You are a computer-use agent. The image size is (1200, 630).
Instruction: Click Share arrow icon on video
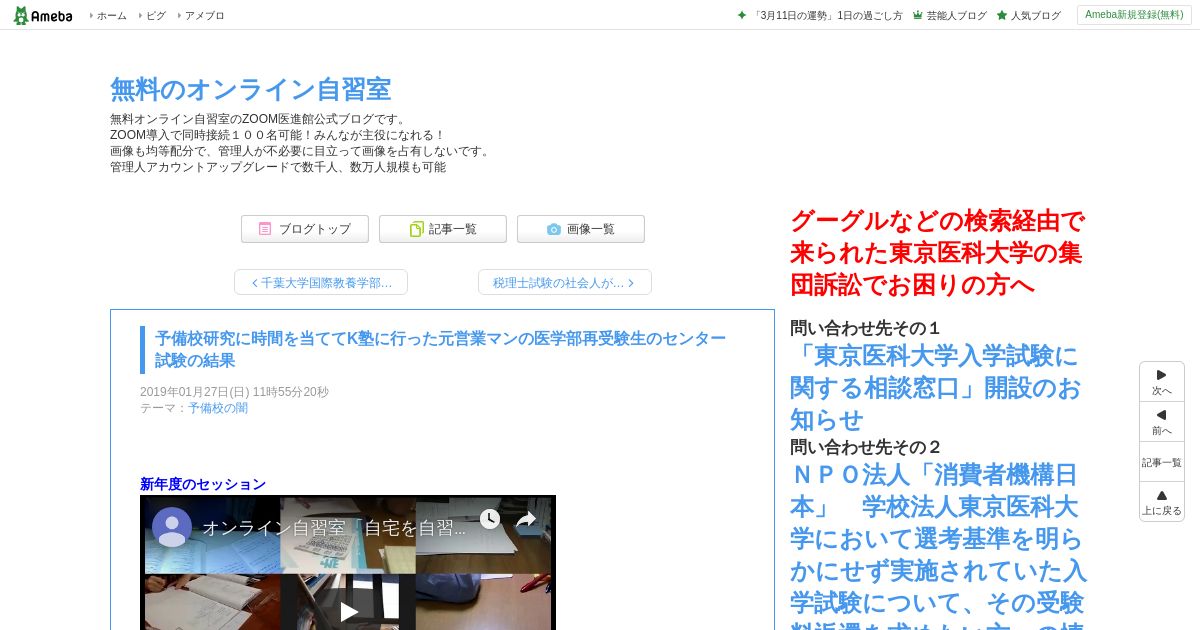[526, 519]
